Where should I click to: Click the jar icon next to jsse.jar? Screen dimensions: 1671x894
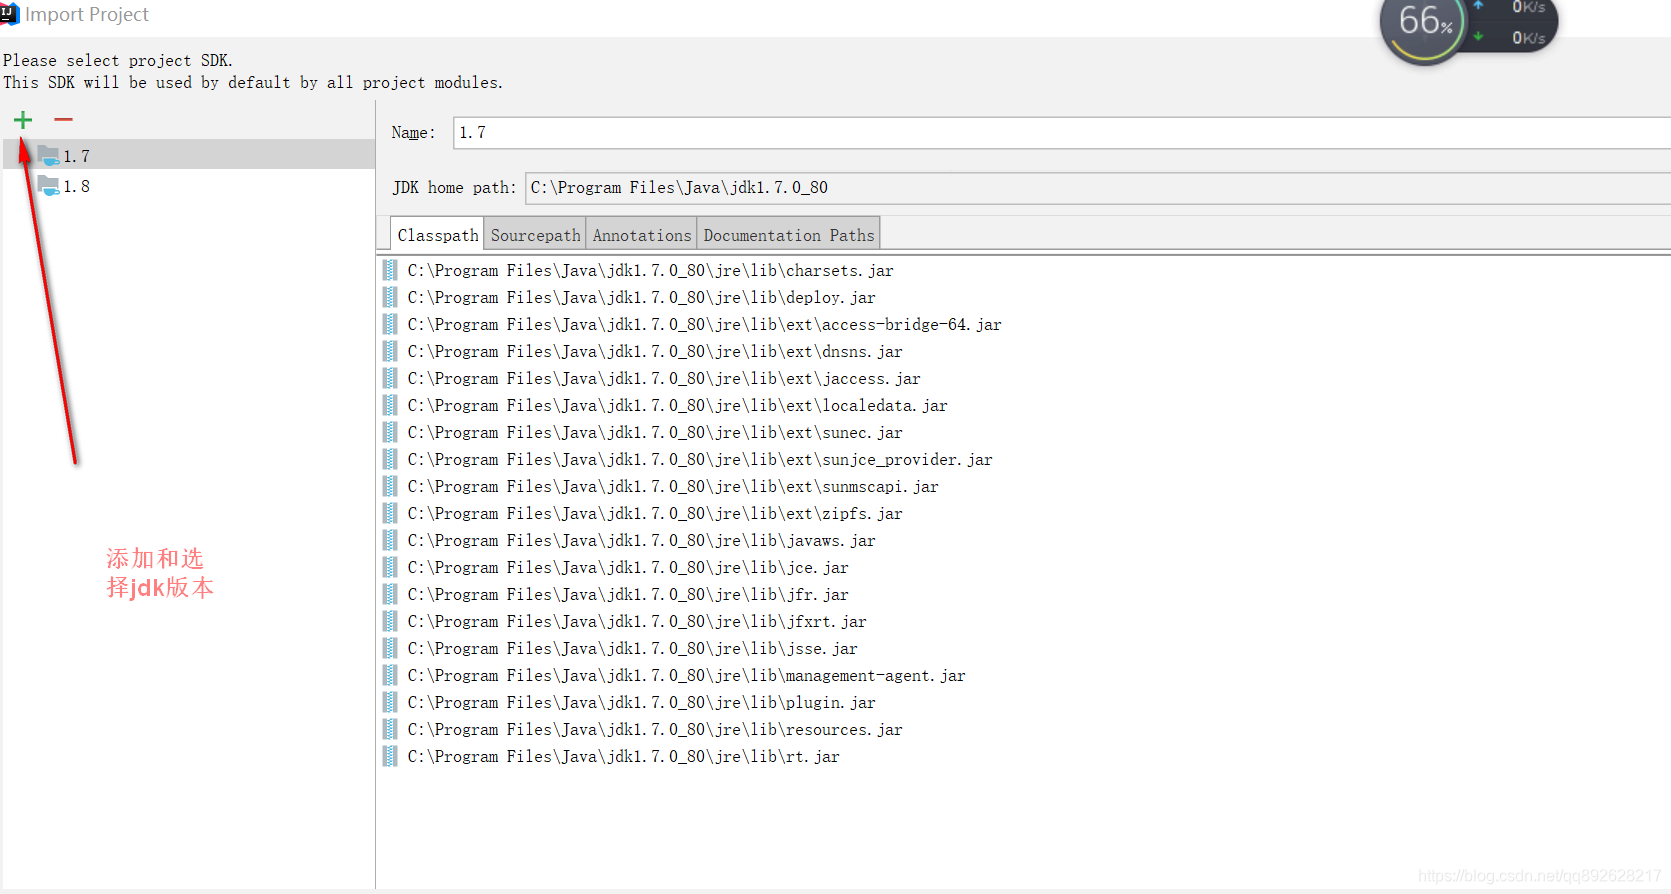pos(390,648)
